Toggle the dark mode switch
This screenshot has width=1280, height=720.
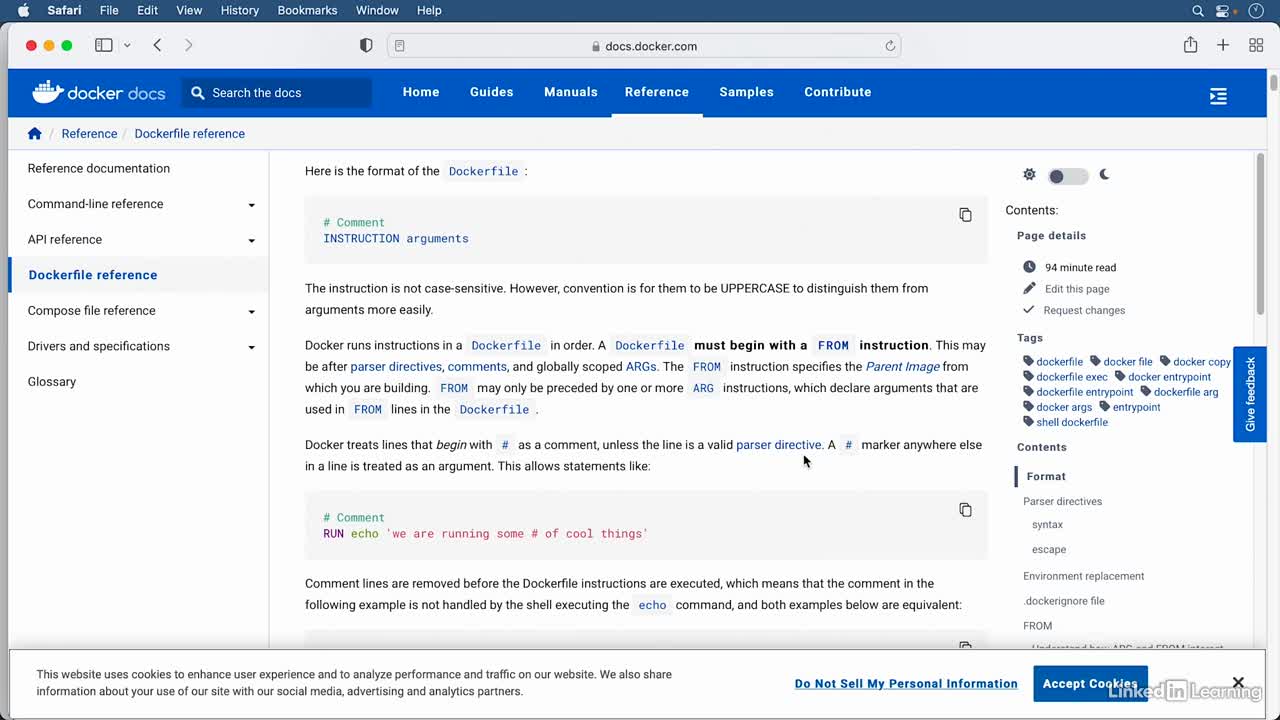tap(1067, 176)
